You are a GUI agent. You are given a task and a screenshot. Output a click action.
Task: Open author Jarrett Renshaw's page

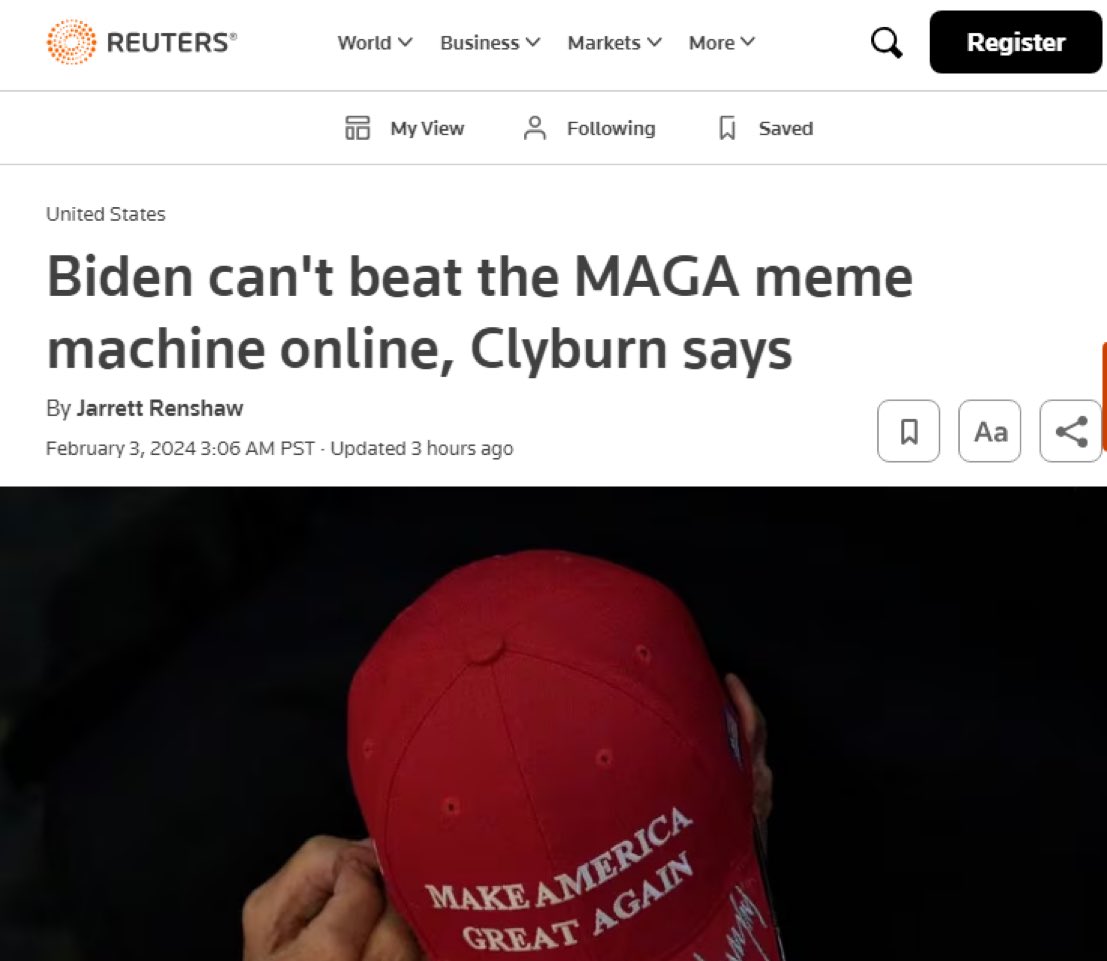(x=160, y=408)
